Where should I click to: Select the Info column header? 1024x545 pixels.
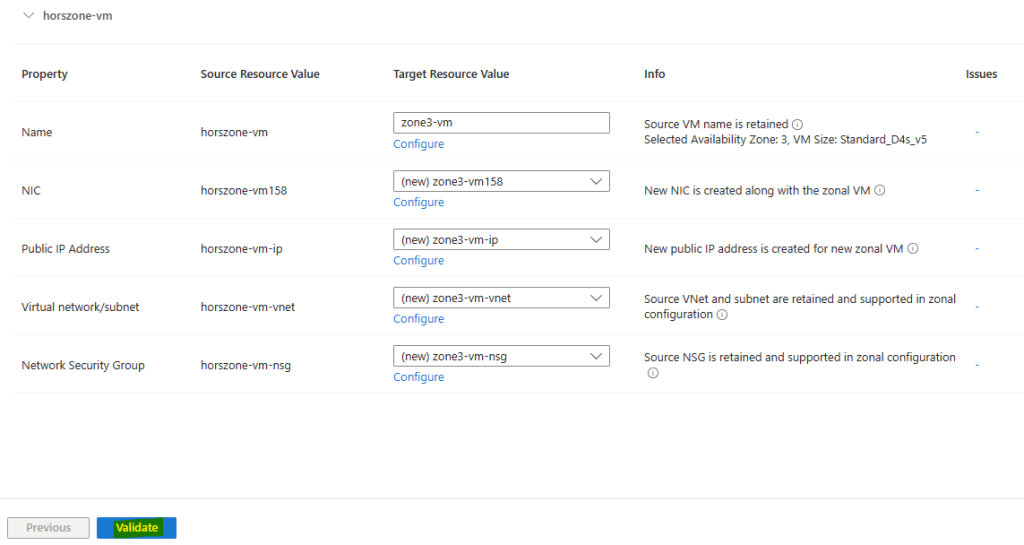pyautogui.click(x=654, y=74)
